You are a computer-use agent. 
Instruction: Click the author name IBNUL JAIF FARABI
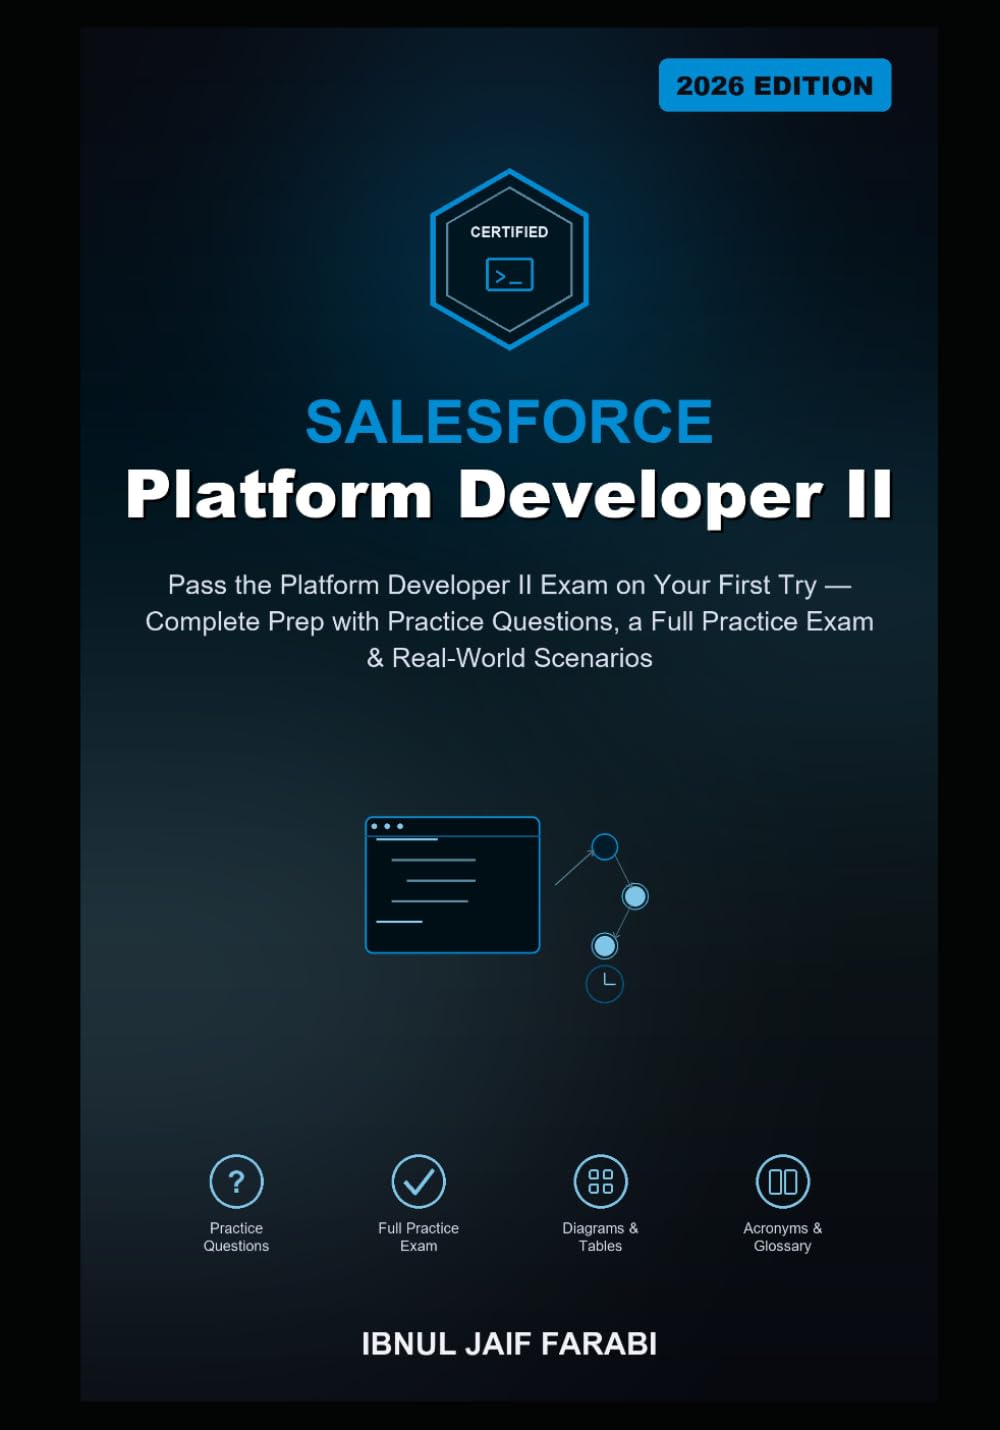509,1344
